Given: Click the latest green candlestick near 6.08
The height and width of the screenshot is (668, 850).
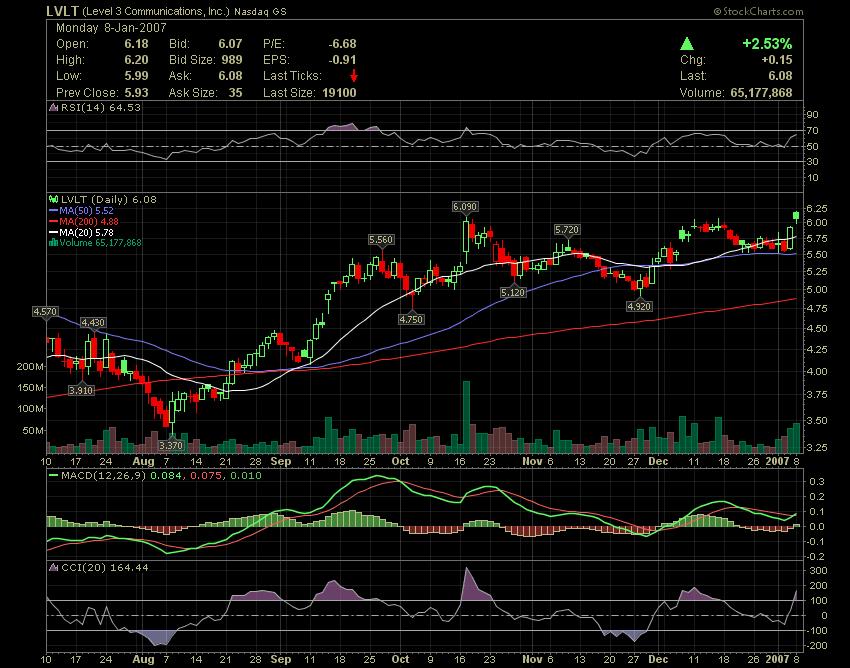Looking at the screenshot, I should 796,216.
